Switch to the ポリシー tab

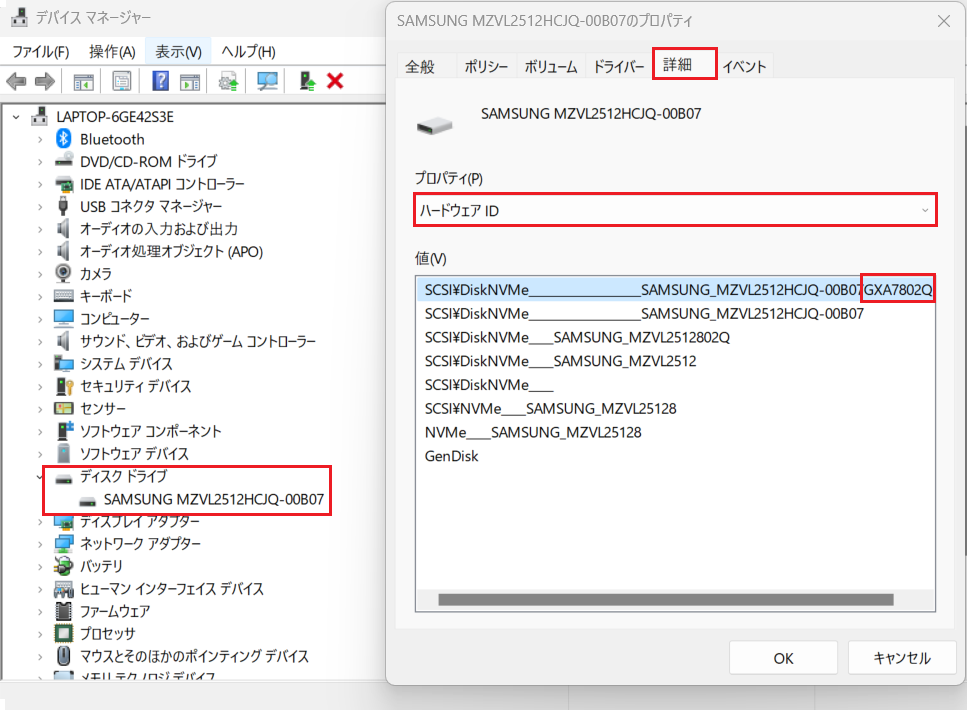(486, 67)
